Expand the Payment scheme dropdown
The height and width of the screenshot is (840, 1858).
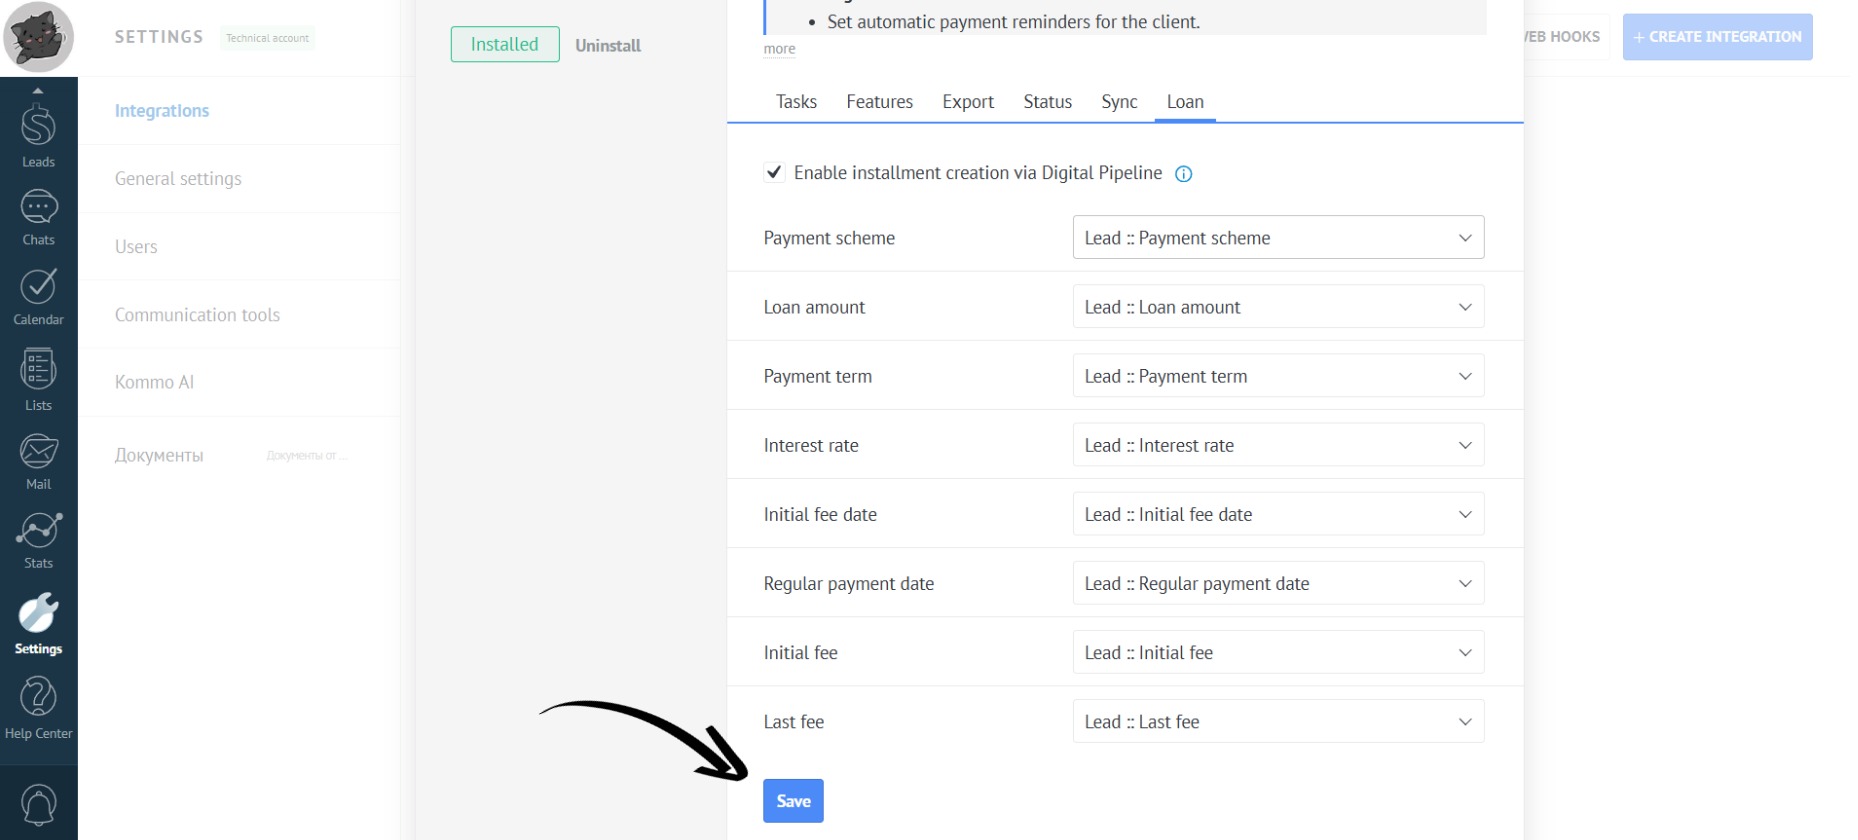[x=1277, y=238]
